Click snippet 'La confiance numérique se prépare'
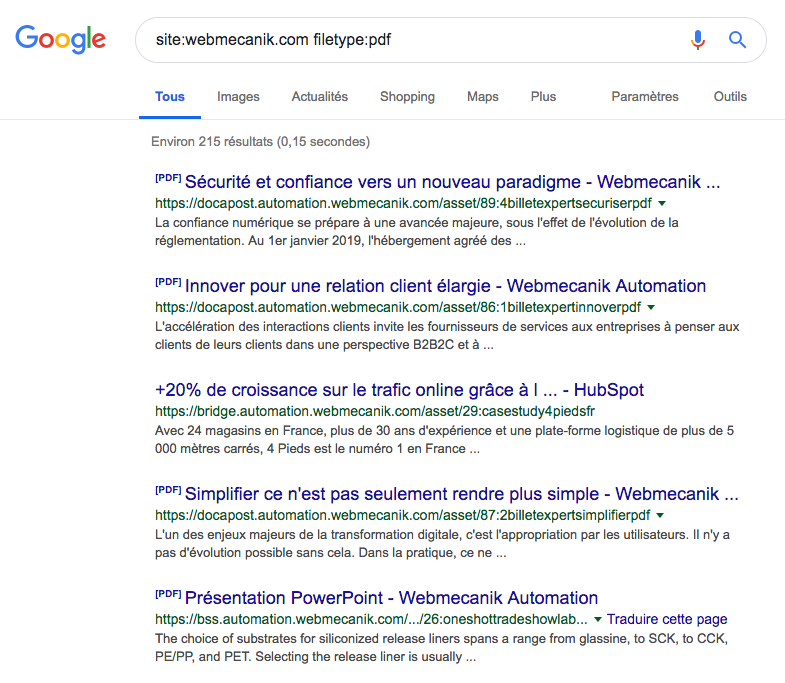Viewport: 785px width, 683px height. 417,232
